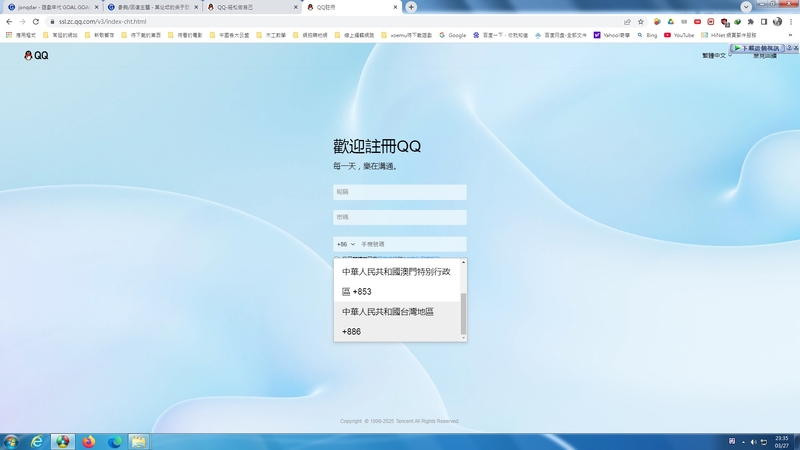Click the volume icon in system tray
Image resolution: width=800 pixels, height=450 pixels.
(753, 442)
